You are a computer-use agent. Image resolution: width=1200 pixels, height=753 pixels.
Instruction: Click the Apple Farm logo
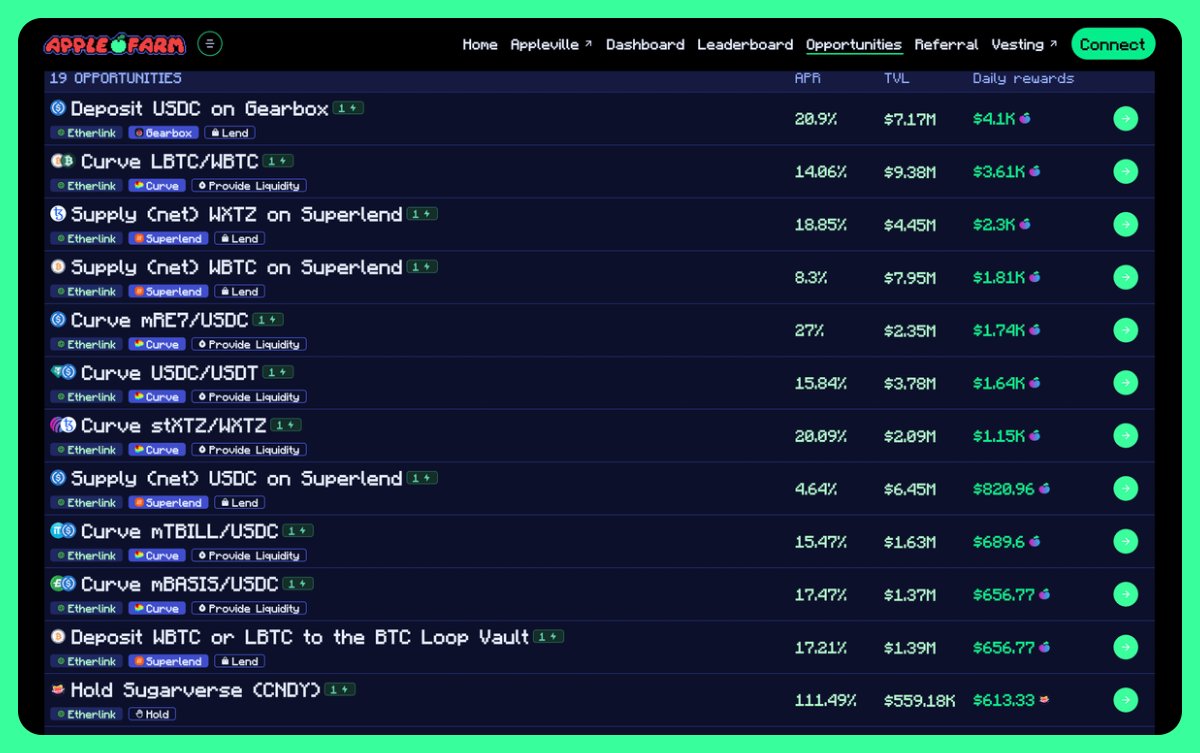[x=115, y=44]
